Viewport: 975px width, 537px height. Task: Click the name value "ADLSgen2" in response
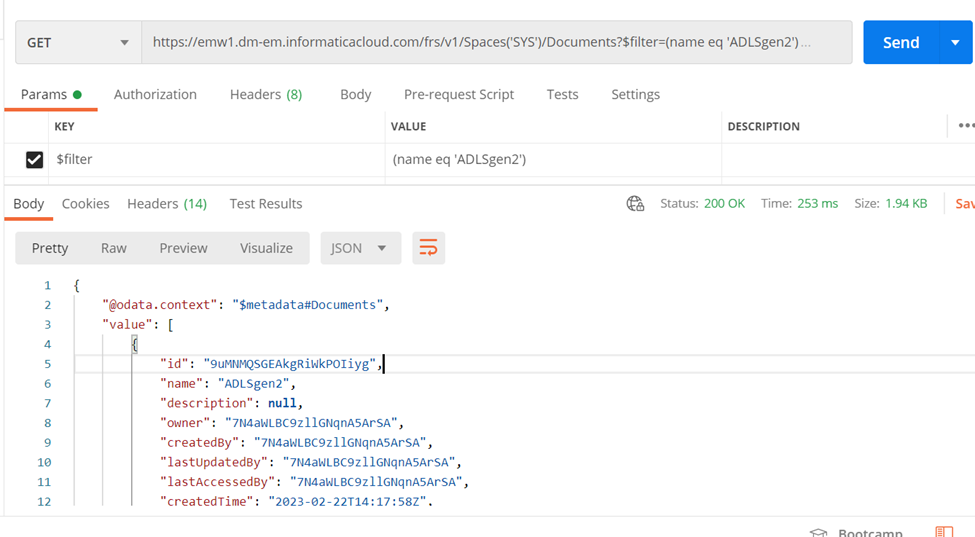(x=253, y=383)
